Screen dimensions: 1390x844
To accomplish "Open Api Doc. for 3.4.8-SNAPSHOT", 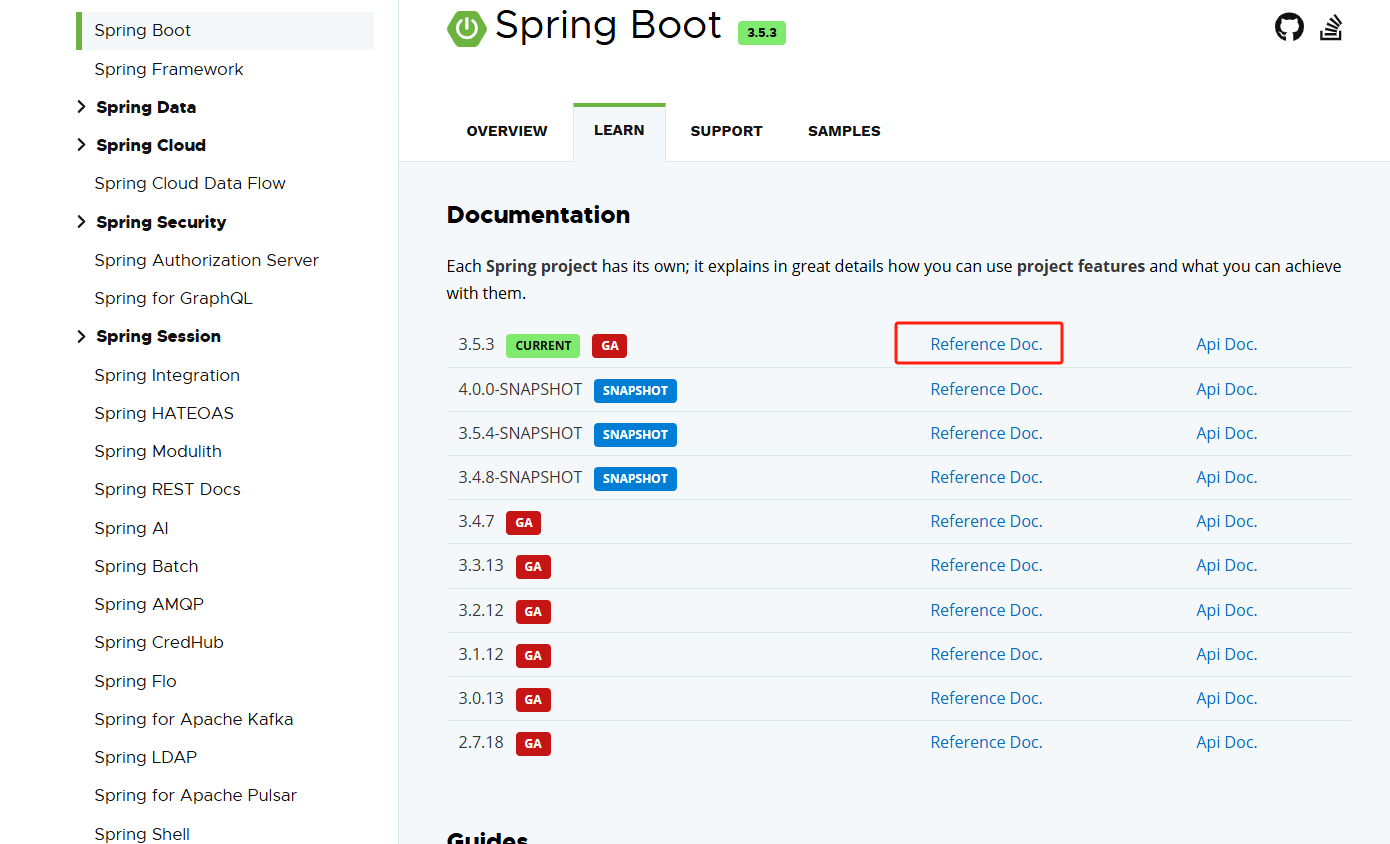I will (1227, 477).
